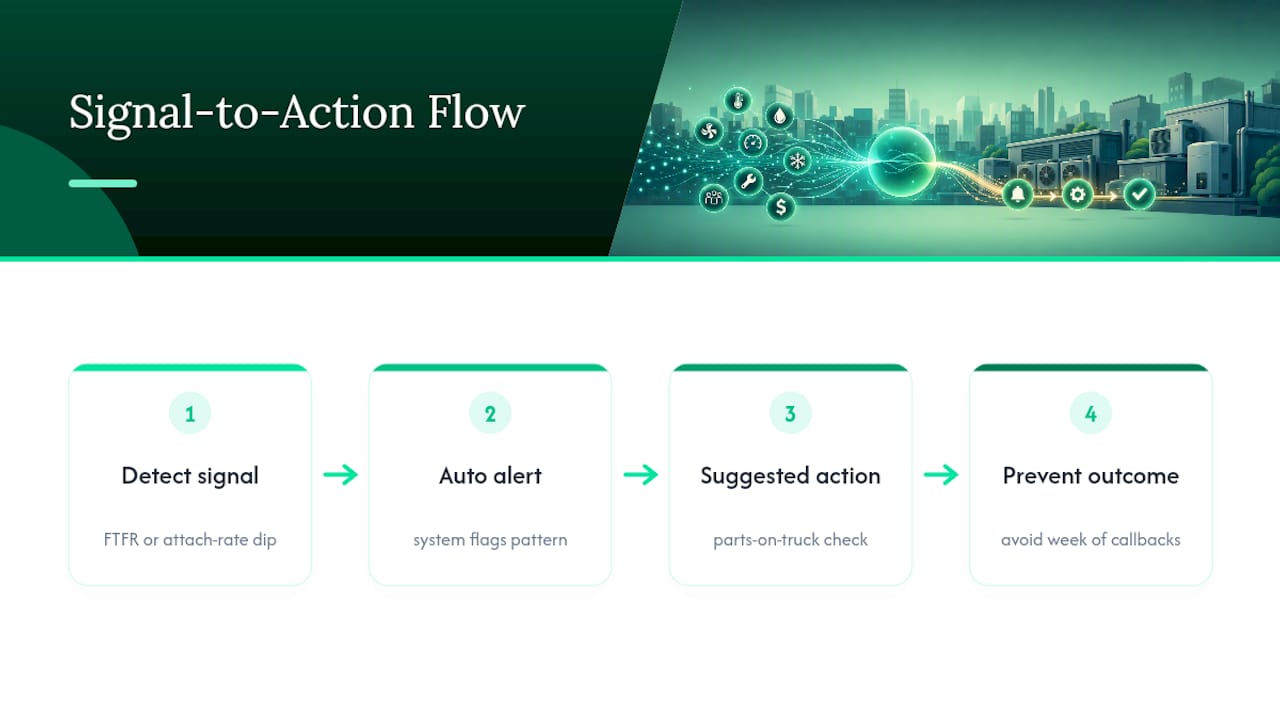Click the glowing green orb in the banner
This screenshot has width=1280, height=720.
click(901, 162)
